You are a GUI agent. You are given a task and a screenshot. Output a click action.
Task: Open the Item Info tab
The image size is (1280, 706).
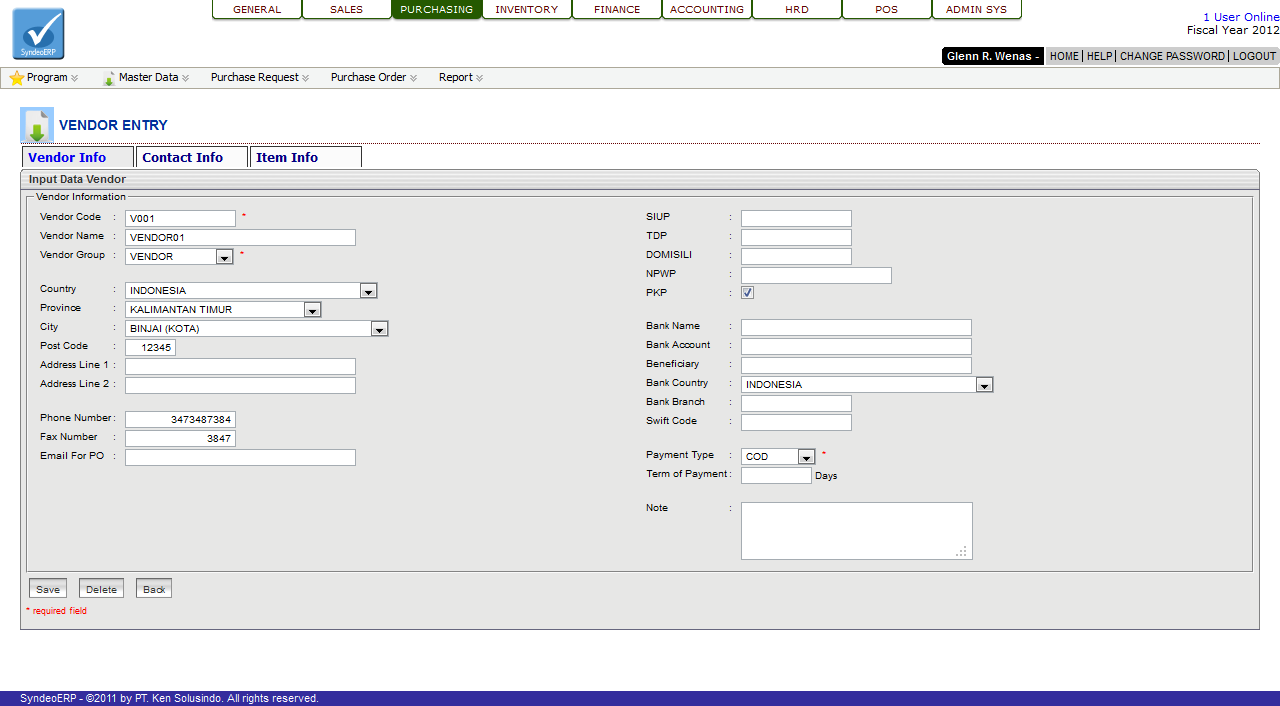point(287,157)
